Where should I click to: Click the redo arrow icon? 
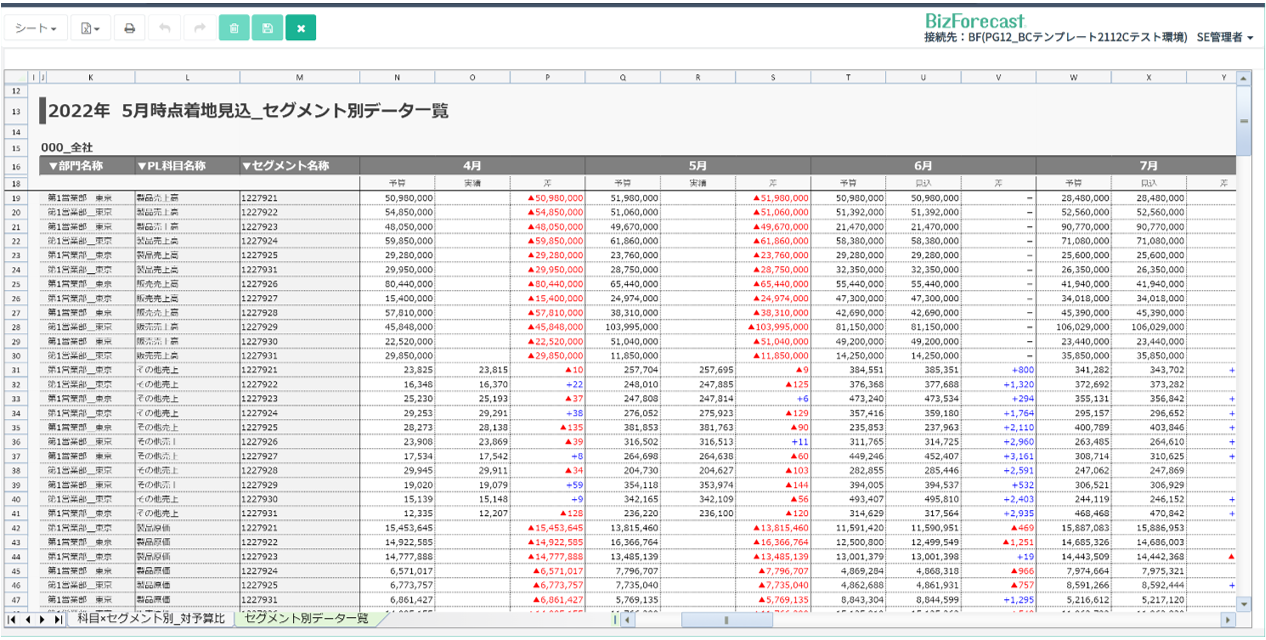(199, 28)
